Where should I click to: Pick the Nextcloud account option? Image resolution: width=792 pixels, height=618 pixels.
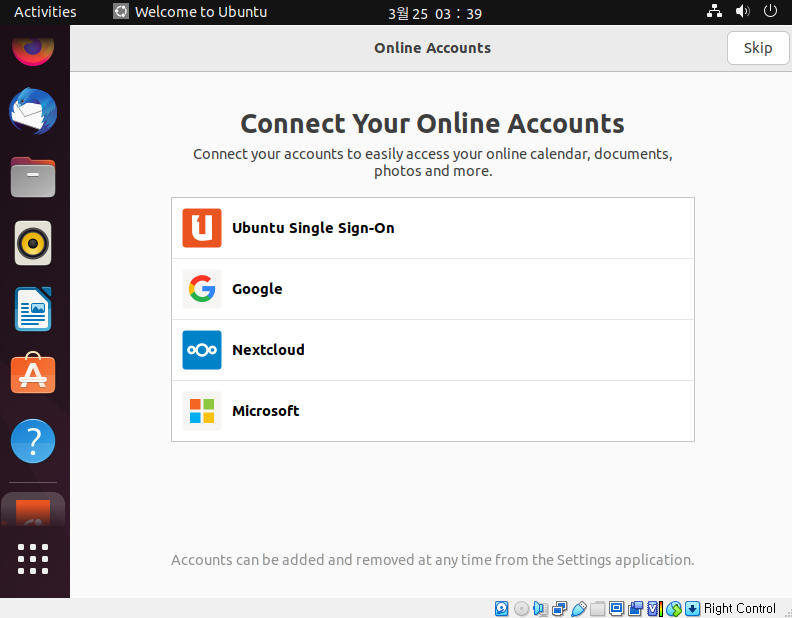click(433, 350)
